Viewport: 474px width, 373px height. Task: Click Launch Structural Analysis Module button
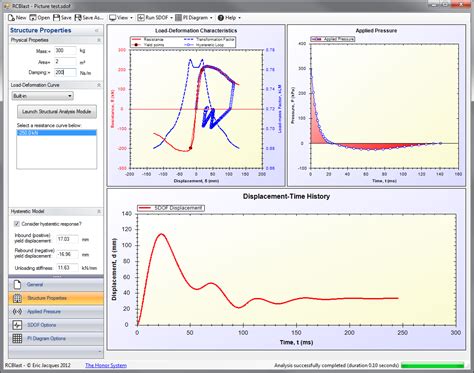[57, 111]
